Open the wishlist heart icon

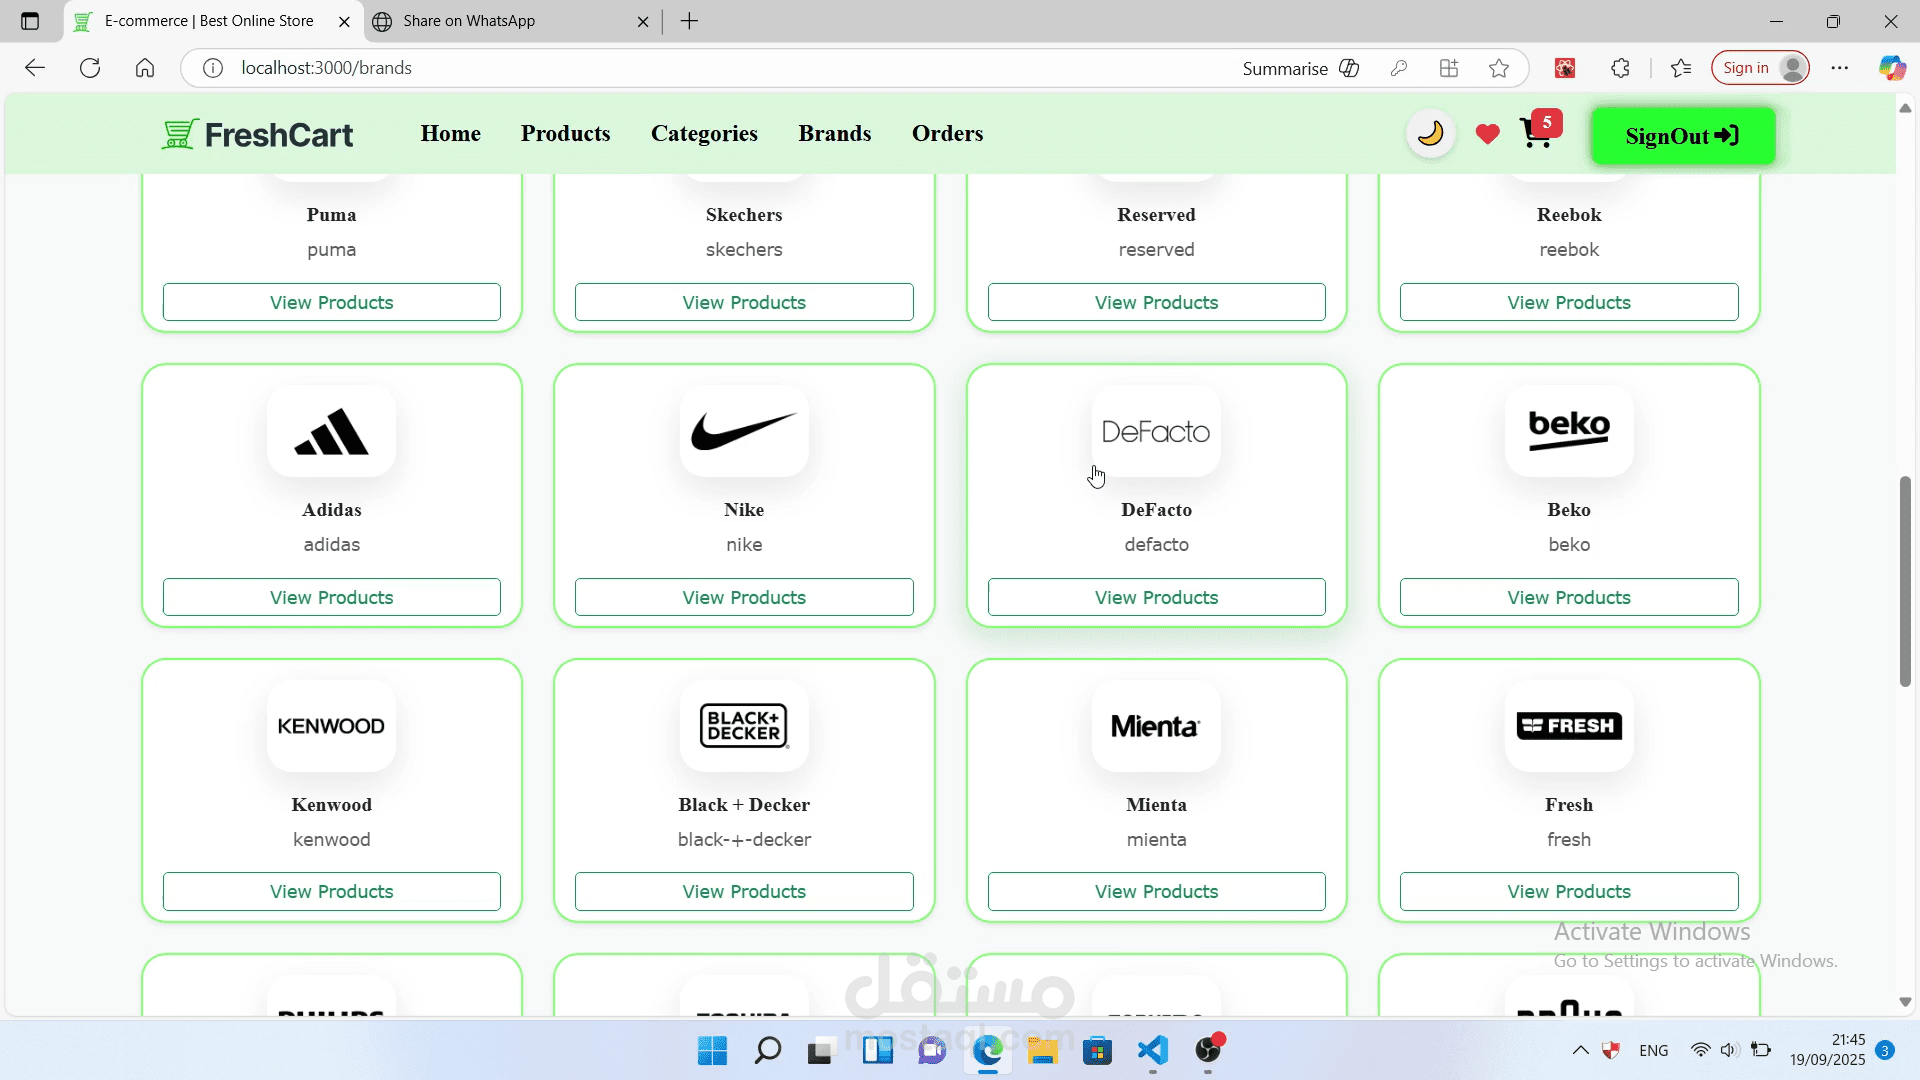[1488, 134]
